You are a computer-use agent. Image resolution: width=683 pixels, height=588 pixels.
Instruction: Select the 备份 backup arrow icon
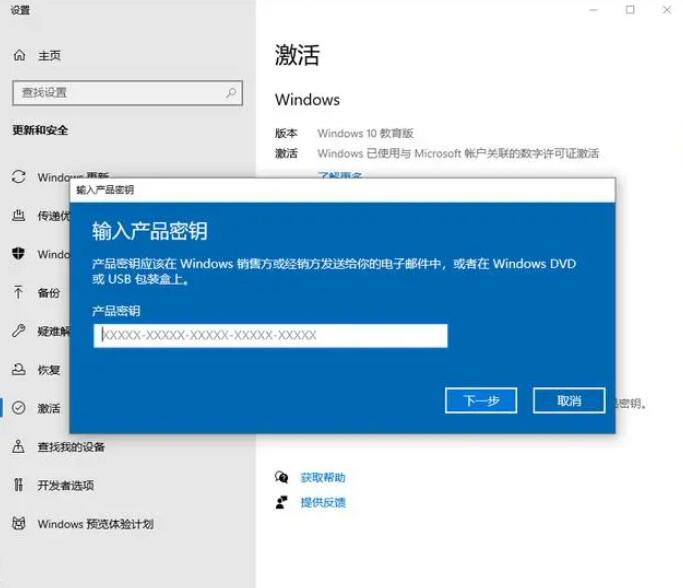tap(18, 292)
